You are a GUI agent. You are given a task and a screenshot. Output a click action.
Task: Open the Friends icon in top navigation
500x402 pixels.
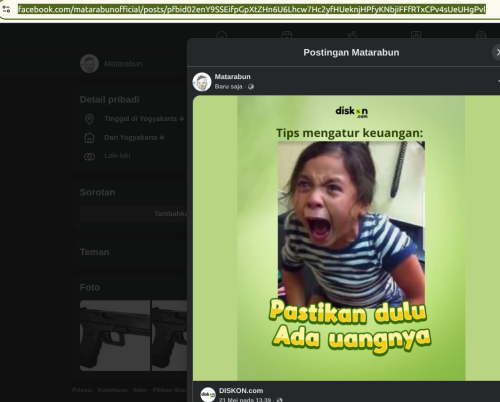point(352,35)
